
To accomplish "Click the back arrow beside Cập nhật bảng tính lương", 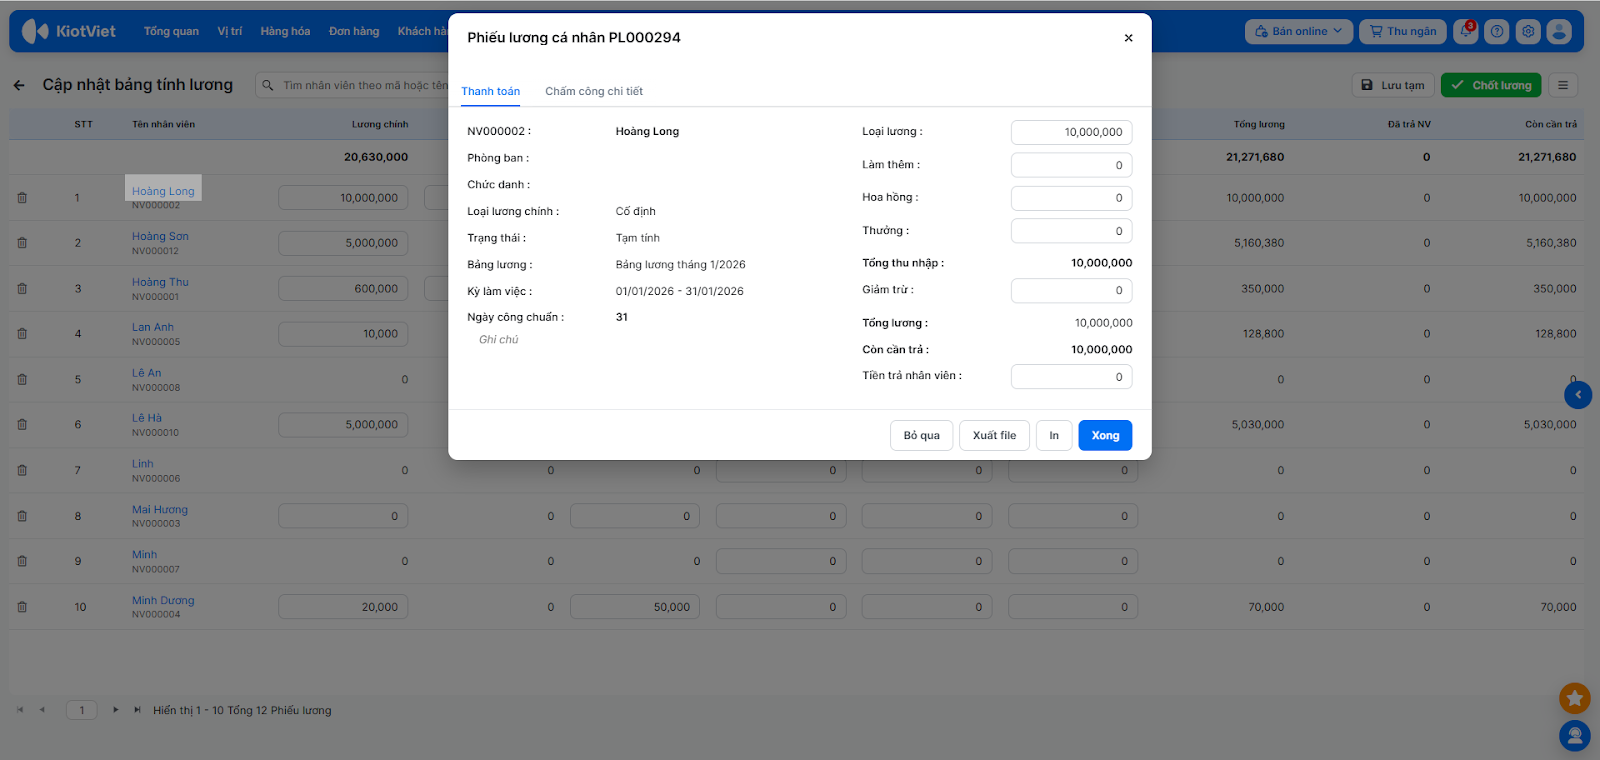I will [x=19, y=85].
